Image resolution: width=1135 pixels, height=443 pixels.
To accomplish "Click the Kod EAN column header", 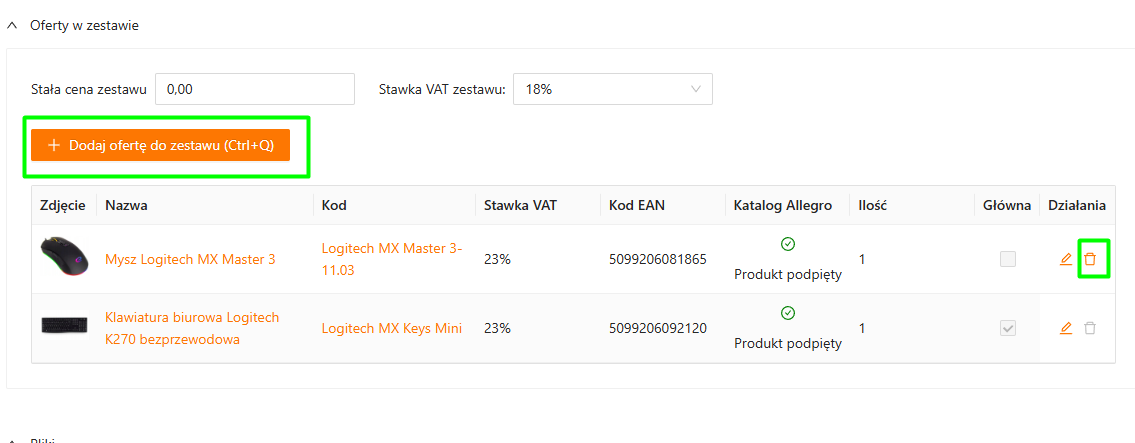I will click(636, 205).
